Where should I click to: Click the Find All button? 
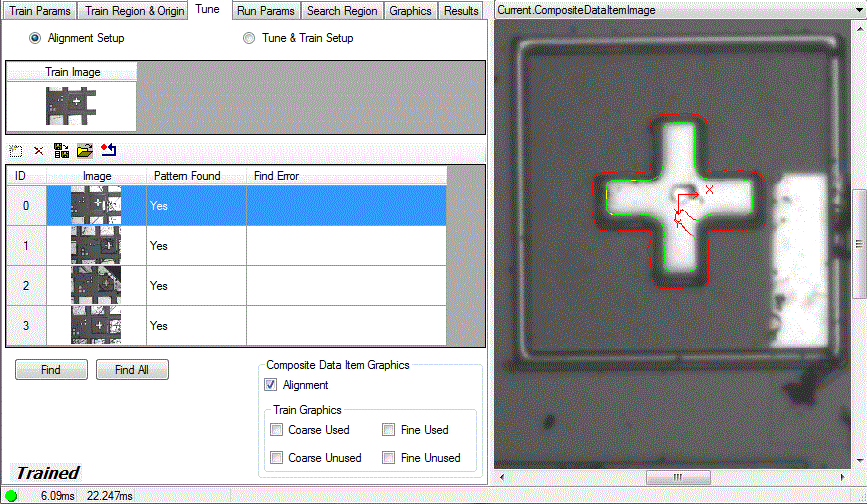coord(132,370)
